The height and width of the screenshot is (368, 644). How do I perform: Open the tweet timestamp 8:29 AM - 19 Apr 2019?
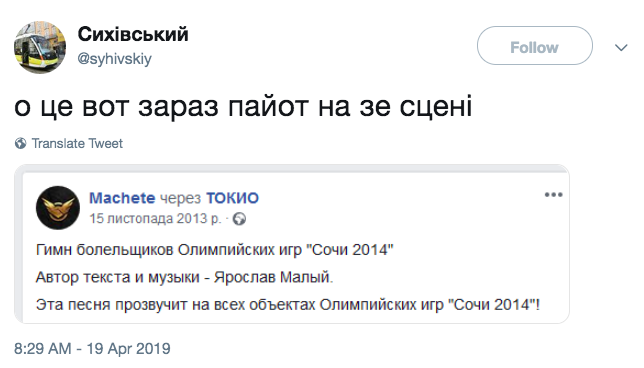92,349
